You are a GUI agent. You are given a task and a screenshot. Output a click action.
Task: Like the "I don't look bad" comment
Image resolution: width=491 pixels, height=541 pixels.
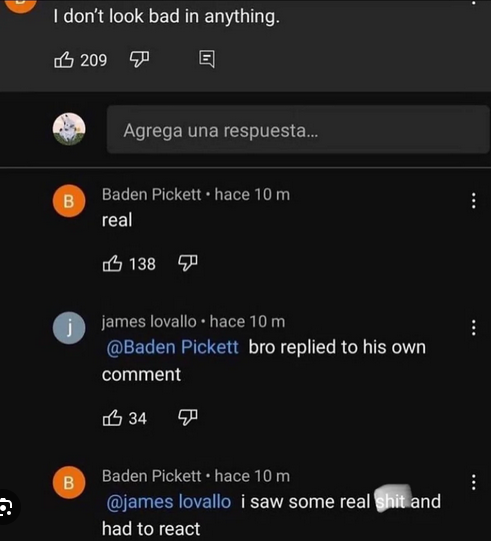point(64,60)
